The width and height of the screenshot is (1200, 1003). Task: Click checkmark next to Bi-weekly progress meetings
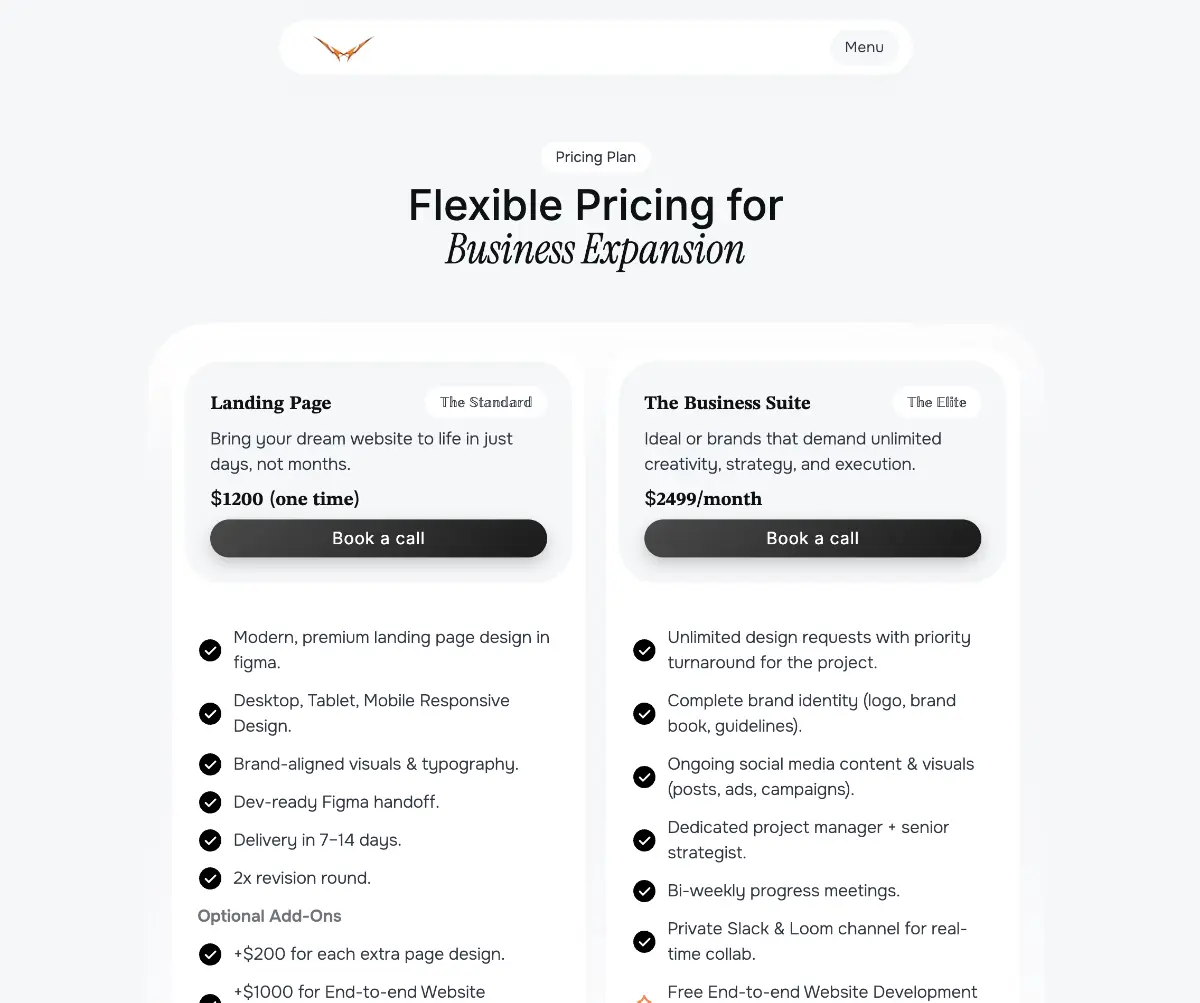click(645, 890)
